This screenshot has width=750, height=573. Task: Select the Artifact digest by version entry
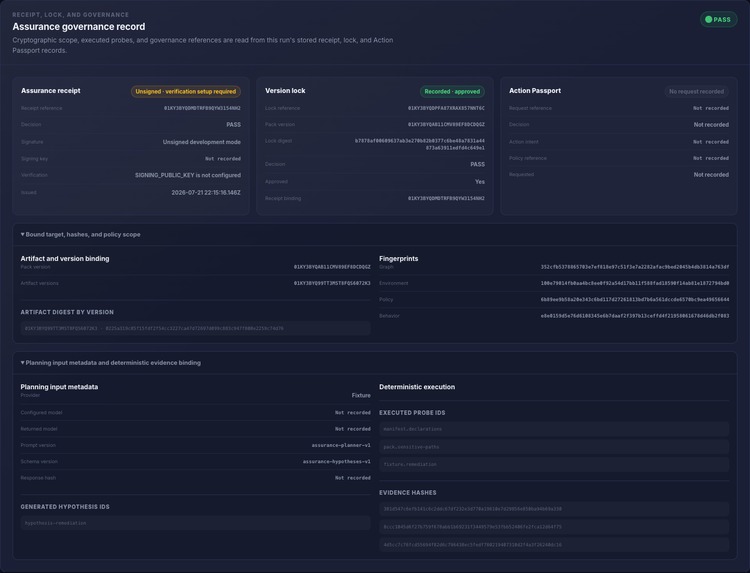pos(195,328)
